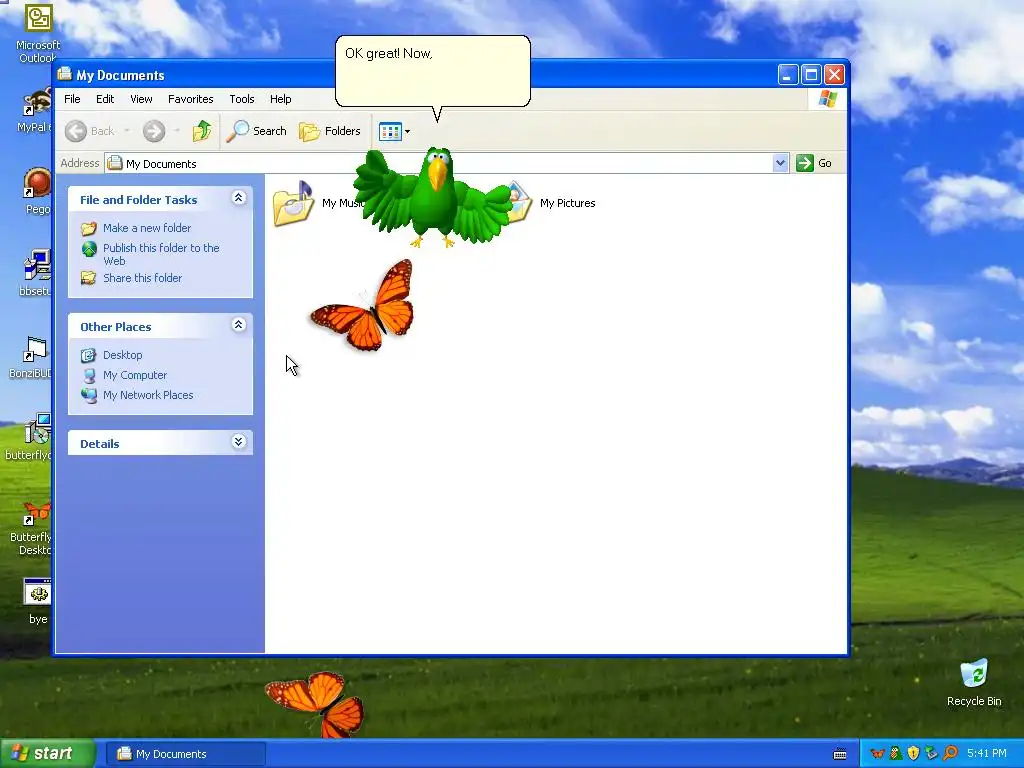1024x768 pixels.
Task: Close the My Documents window
Action: coord(834,75)
